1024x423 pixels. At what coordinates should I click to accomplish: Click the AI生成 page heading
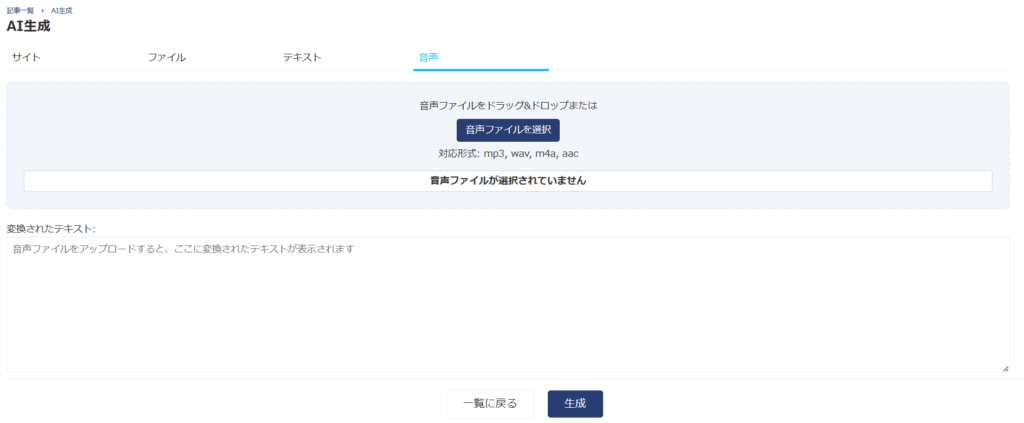coord(29,26)
